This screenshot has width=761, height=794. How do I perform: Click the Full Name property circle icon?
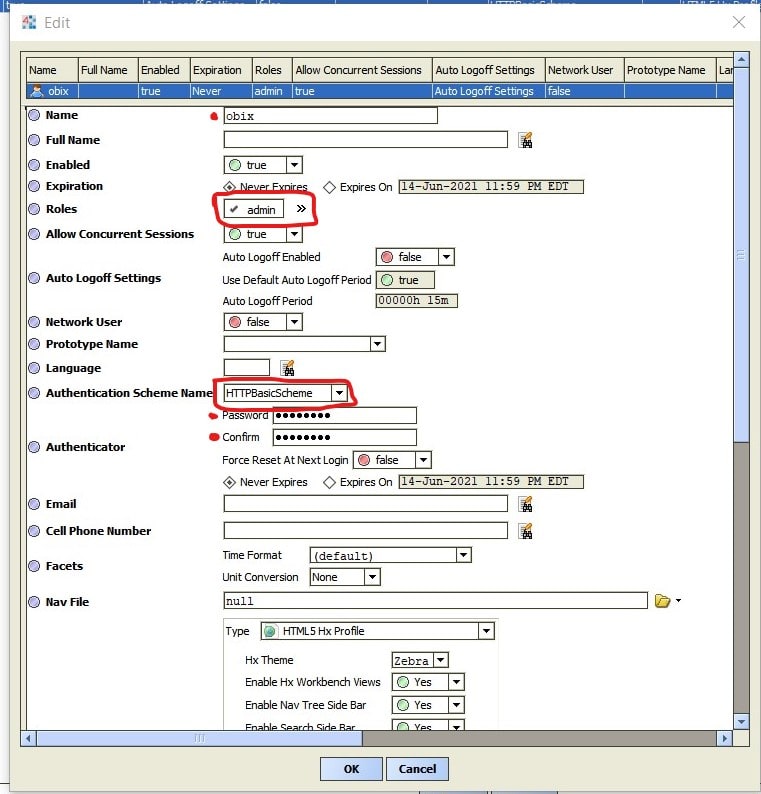[x=34, y=140]
